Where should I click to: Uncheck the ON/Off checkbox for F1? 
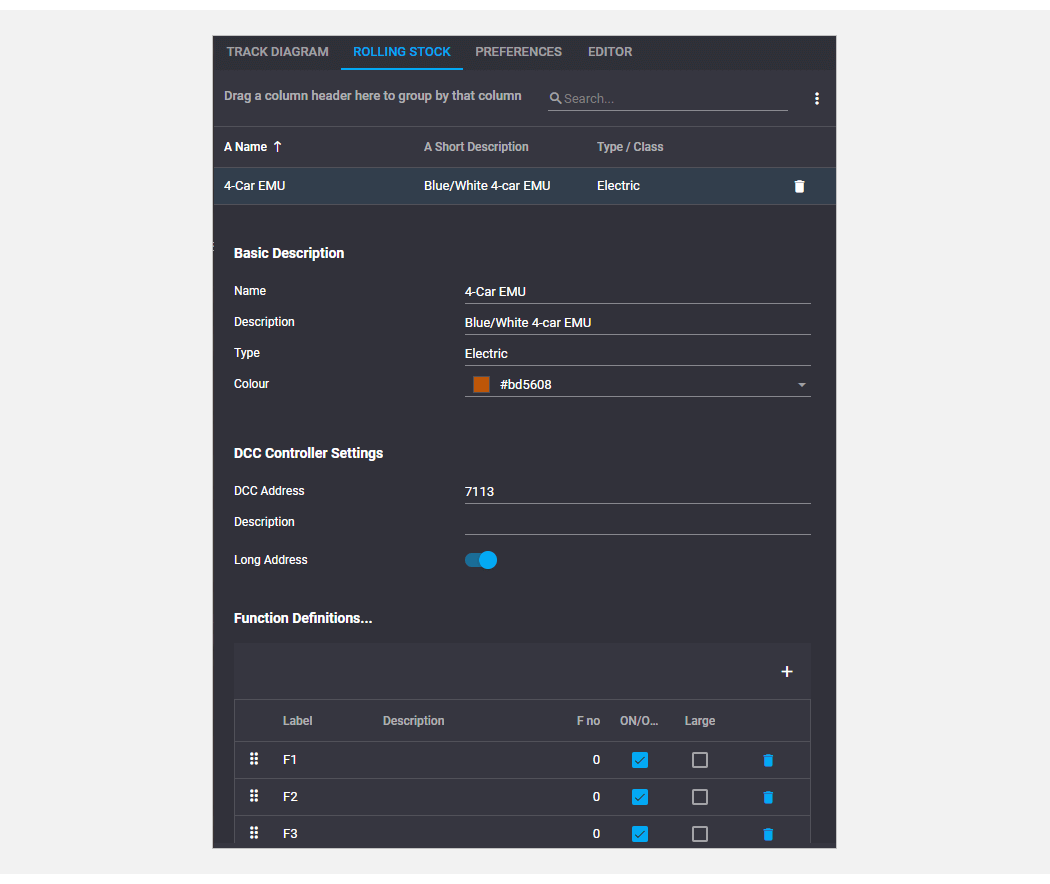click(640, 760)
